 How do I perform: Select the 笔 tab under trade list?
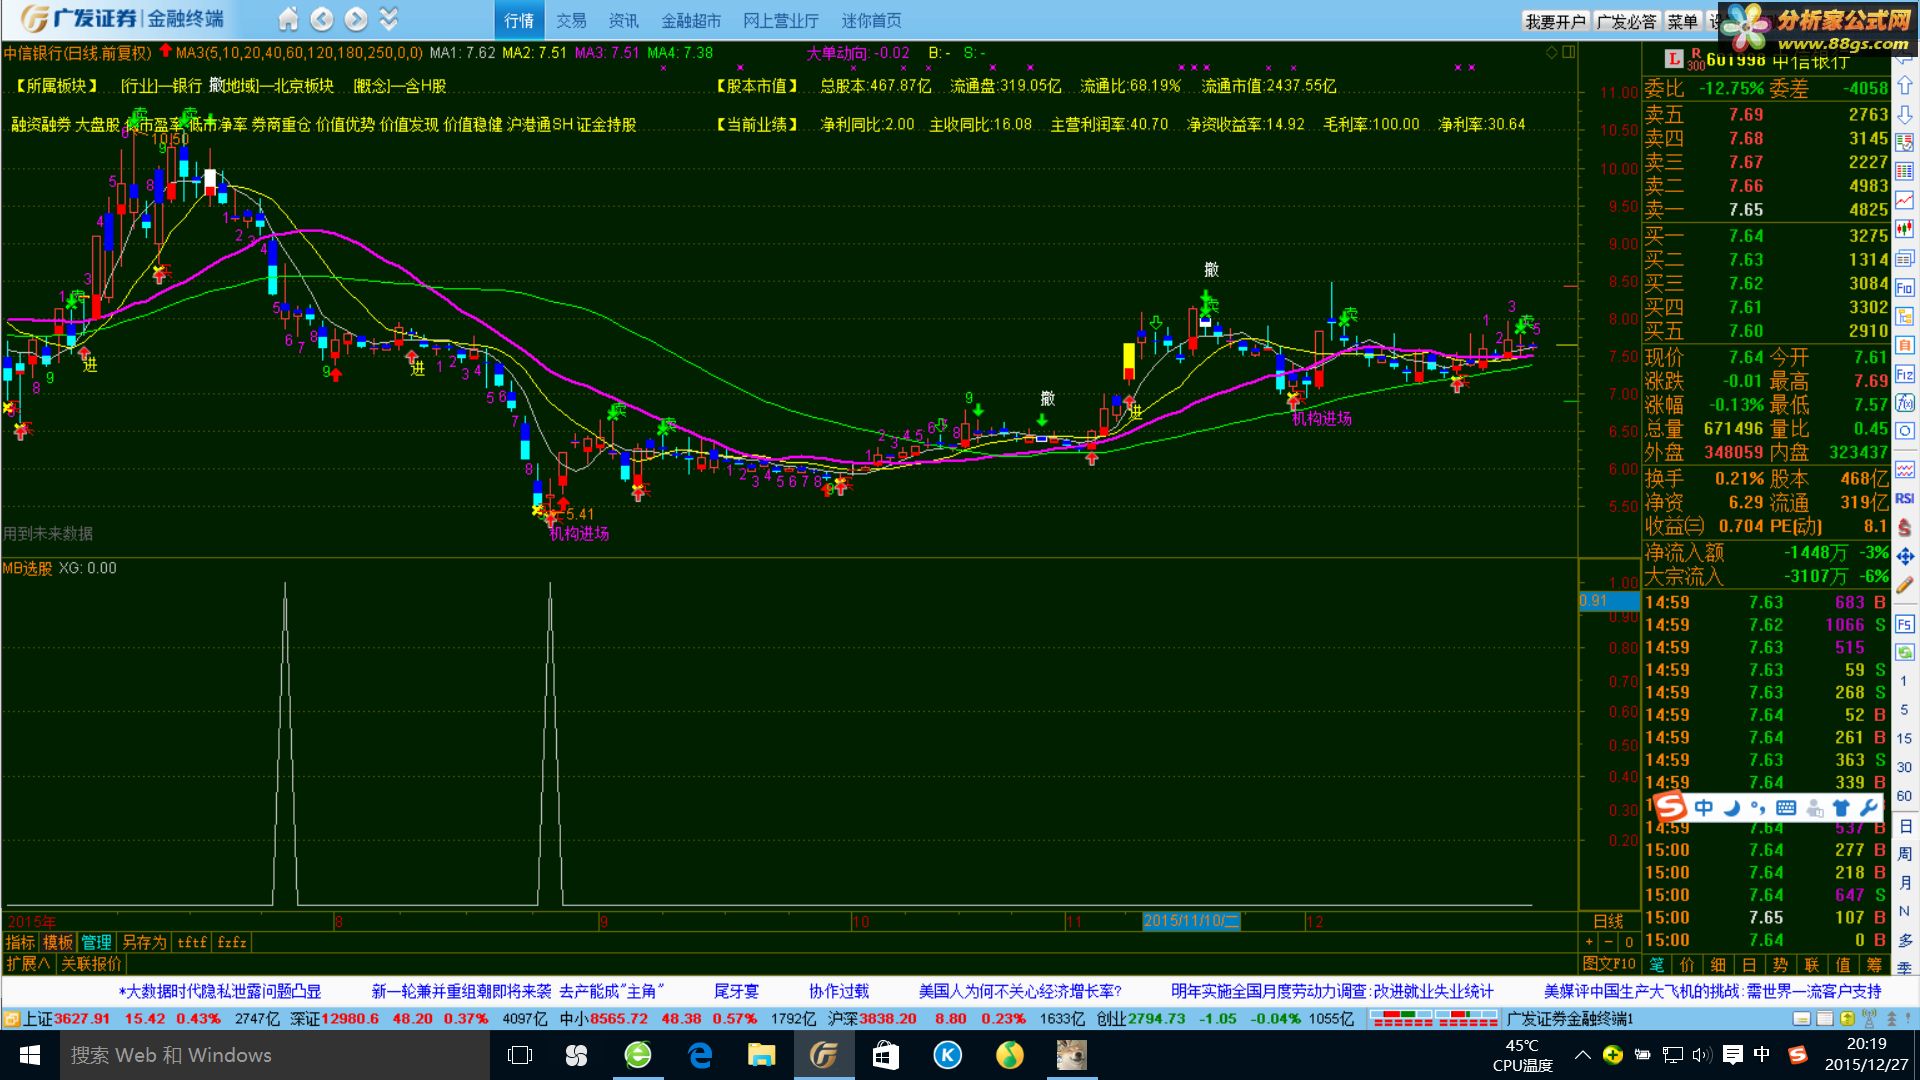pyautogui.click(x=1657, y=965)
